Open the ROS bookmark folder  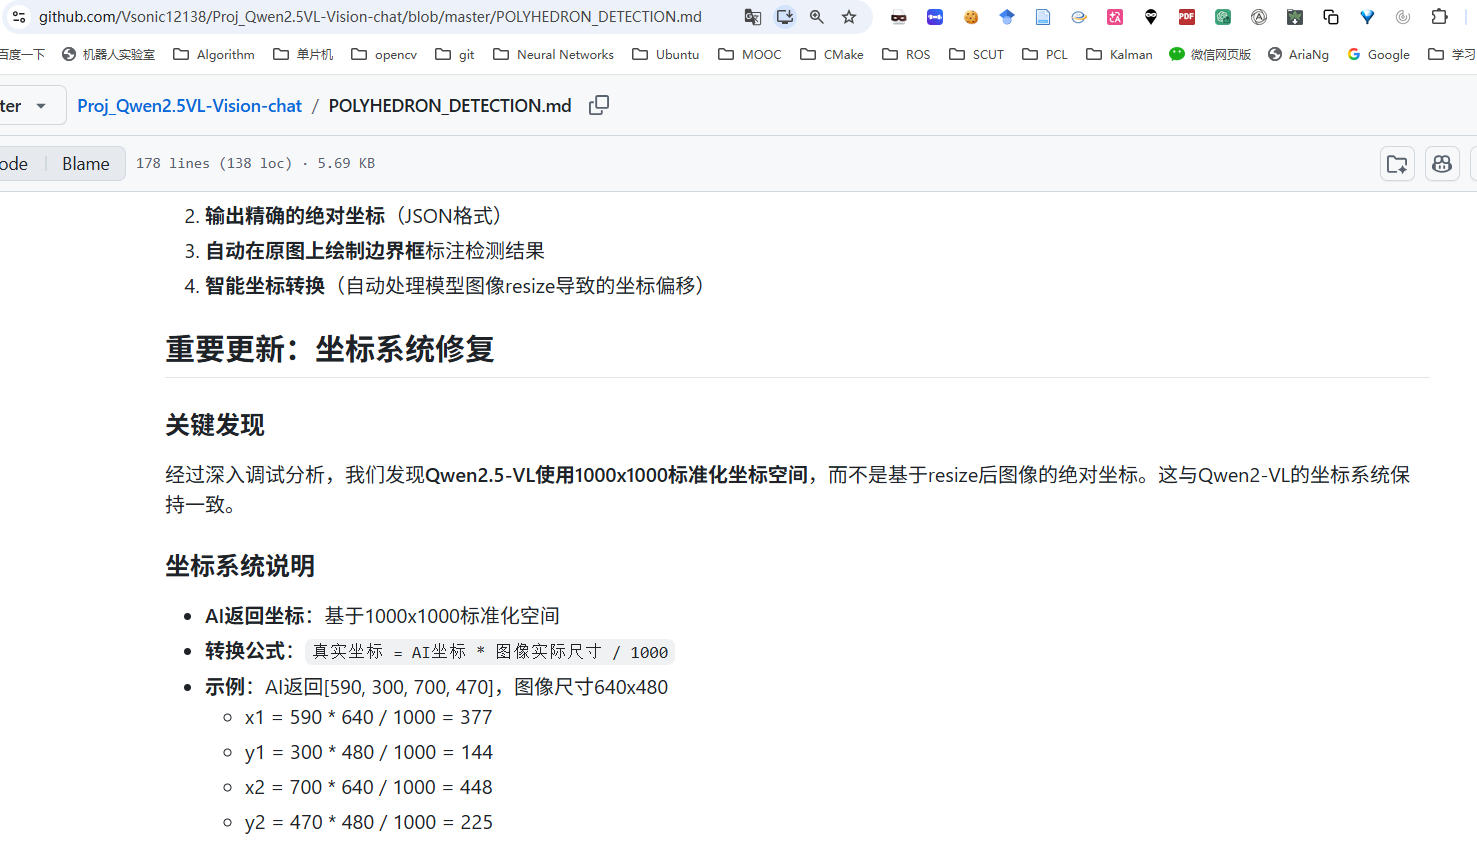[x=906, y=54]
